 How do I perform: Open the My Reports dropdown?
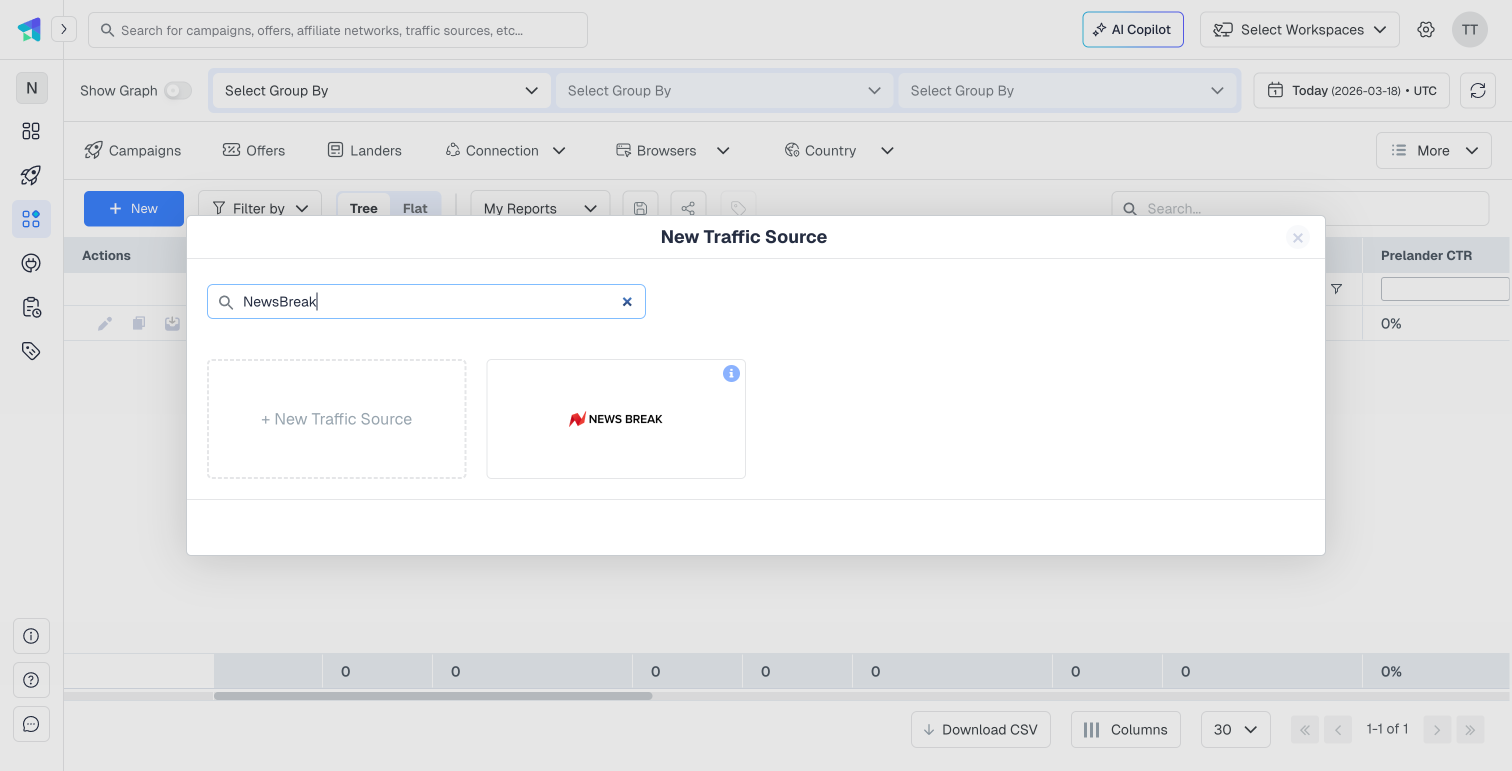point(539,208)
